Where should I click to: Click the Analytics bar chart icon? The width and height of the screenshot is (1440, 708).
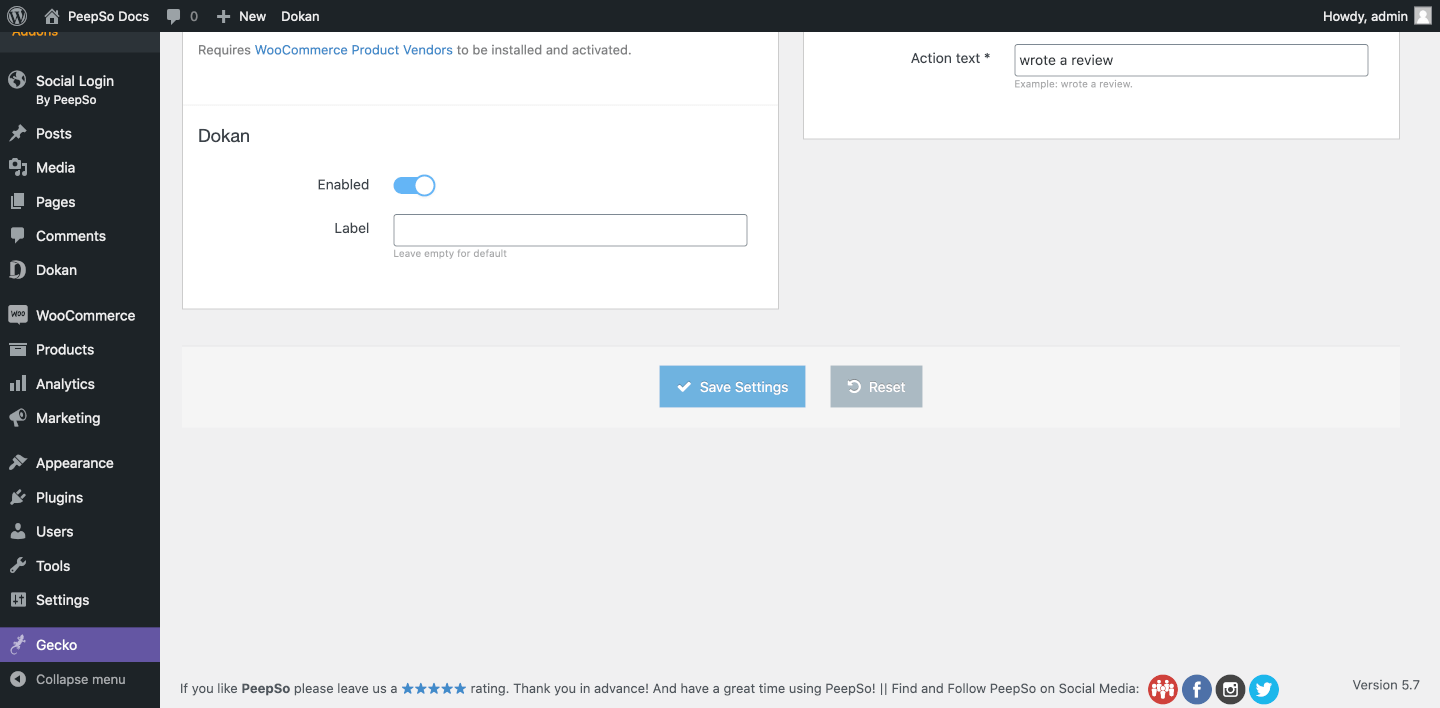click(17, 383)
